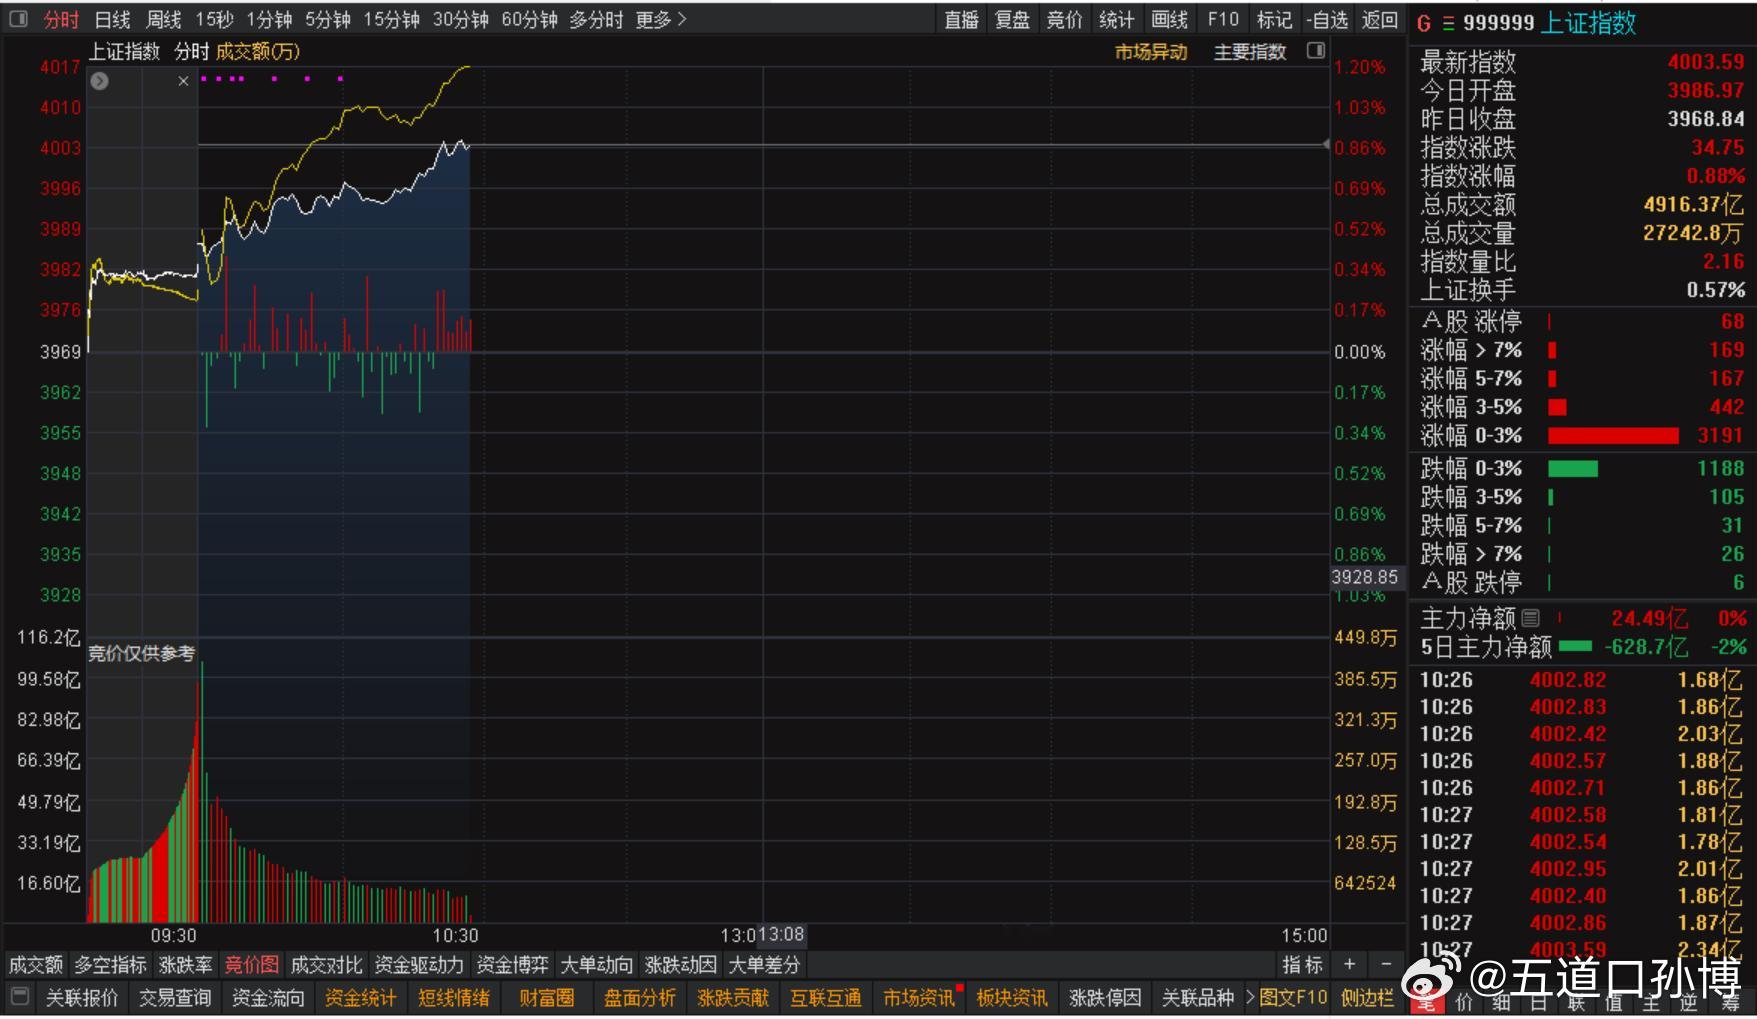
Task: Remove from watchlist with -自选
Action: click(1327, 19)
